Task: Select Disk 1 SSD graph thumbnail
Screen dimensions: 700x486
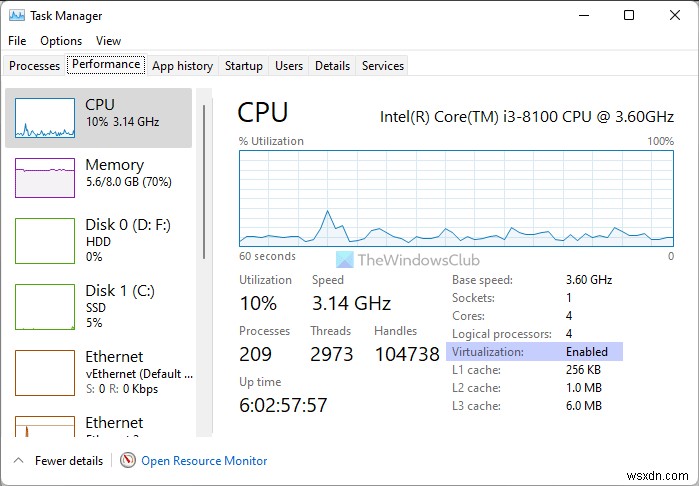Action: (x=44, y=307)
